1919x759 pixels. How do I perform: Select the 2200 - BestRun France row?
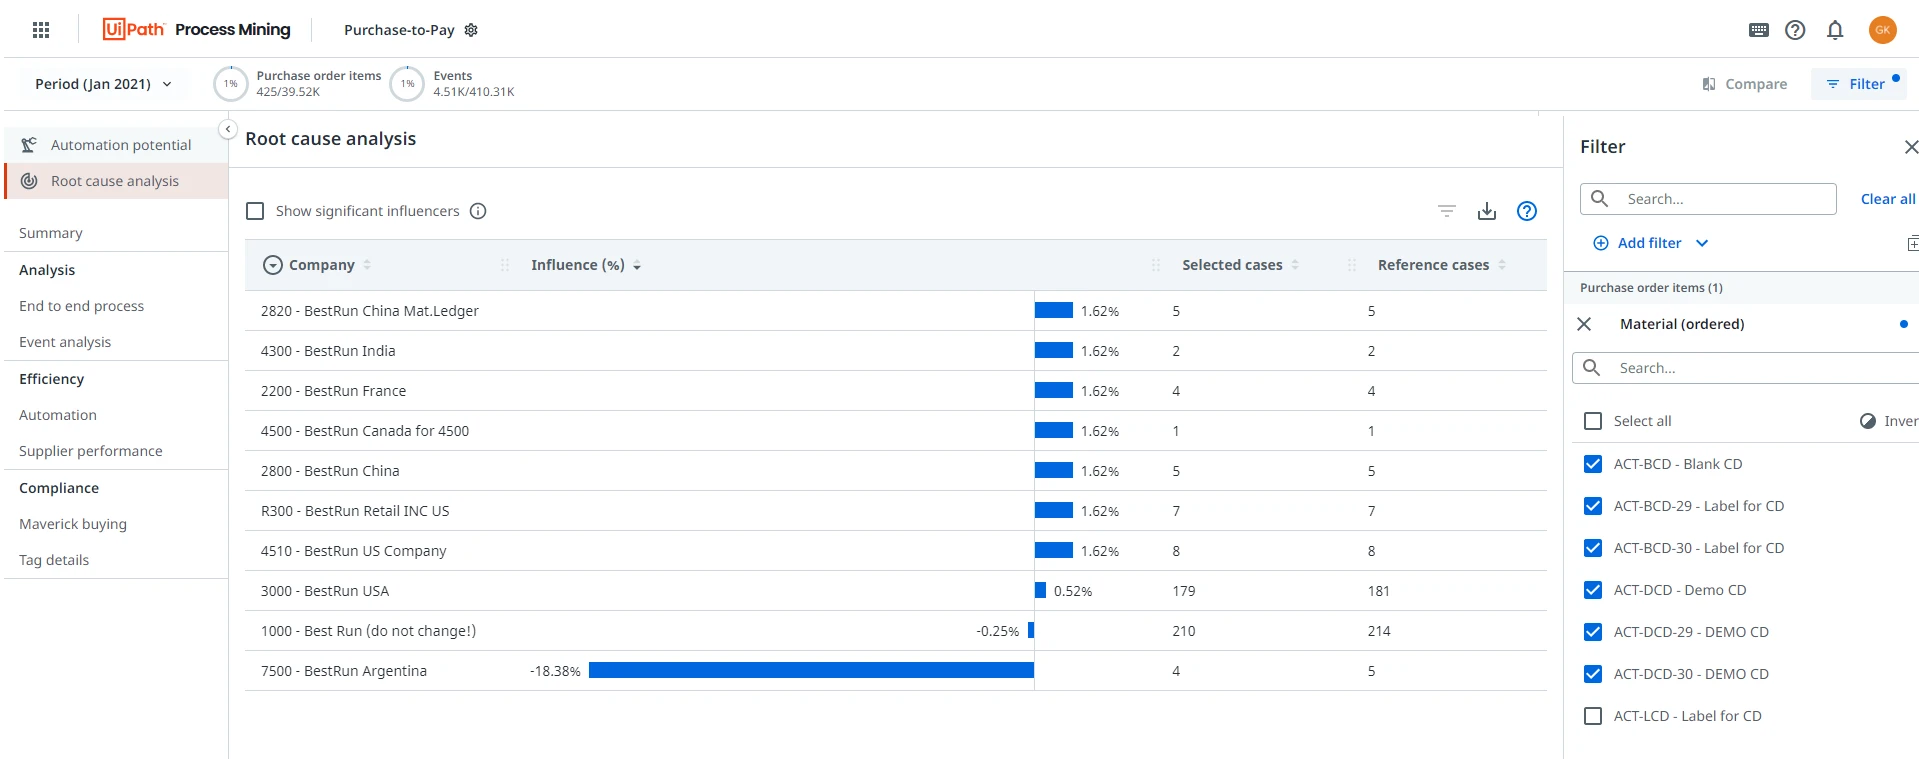[896, 391]
